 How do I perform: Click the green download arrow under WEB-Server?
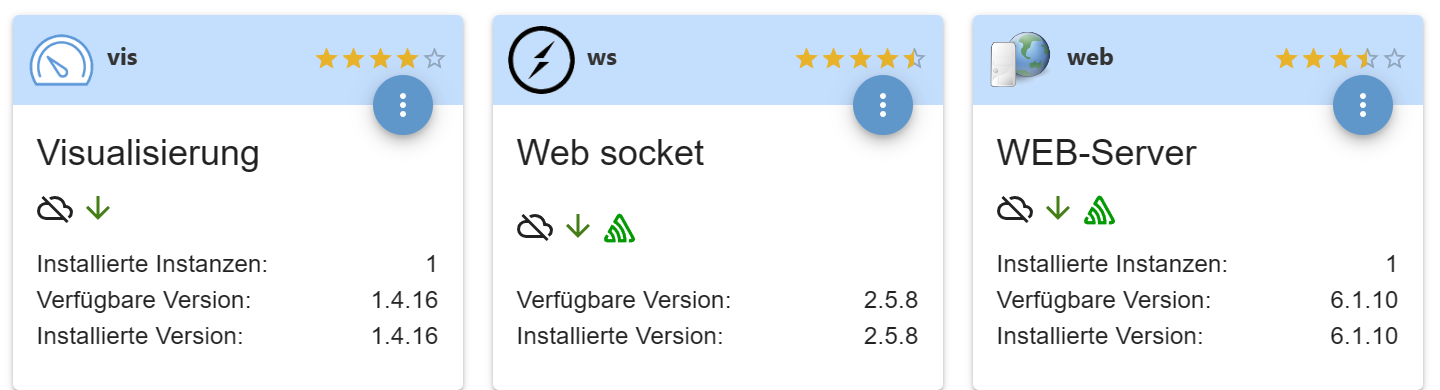tap(1058, 208)
